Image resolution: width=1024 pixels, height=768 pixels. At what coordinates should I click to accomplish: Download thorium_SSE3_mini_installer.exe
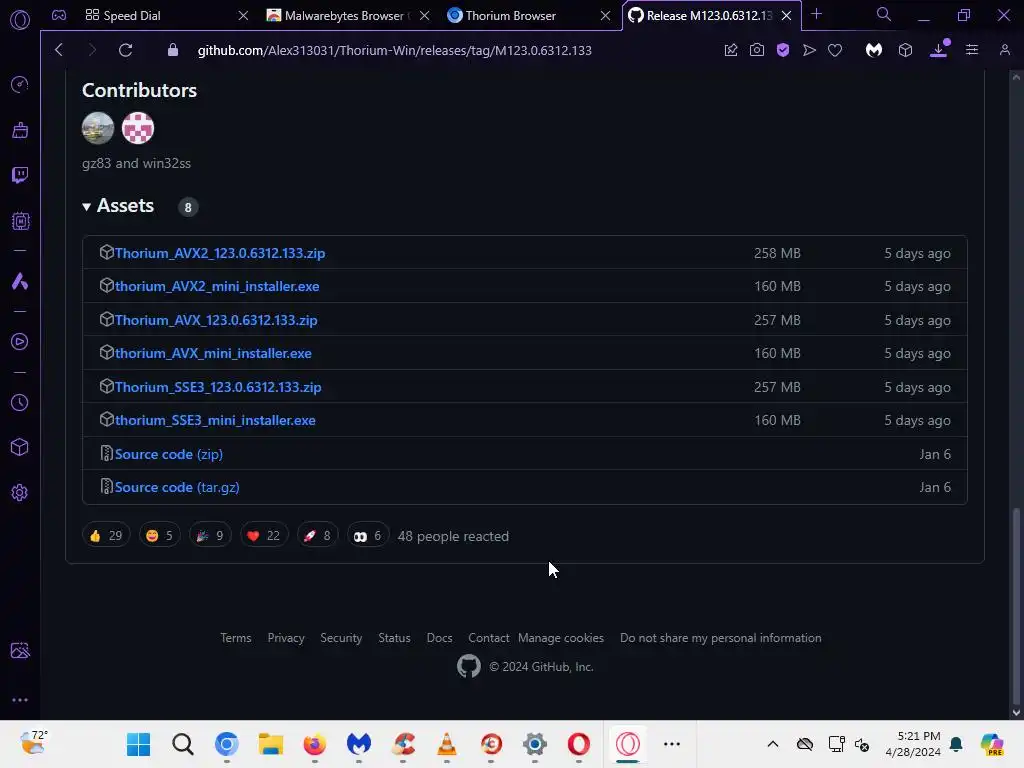pos(215,421)
